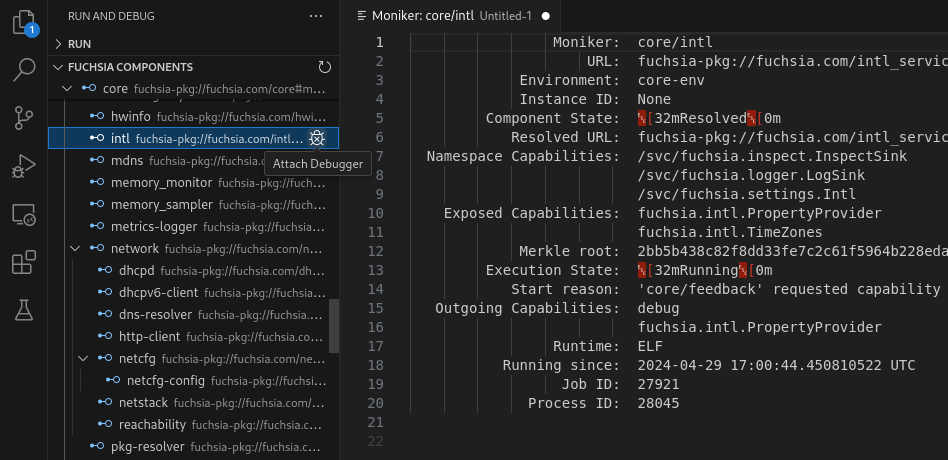Open the Explorer view in activity bar
The height and width of the screenshot is (460, 948).
click(24, 23)
